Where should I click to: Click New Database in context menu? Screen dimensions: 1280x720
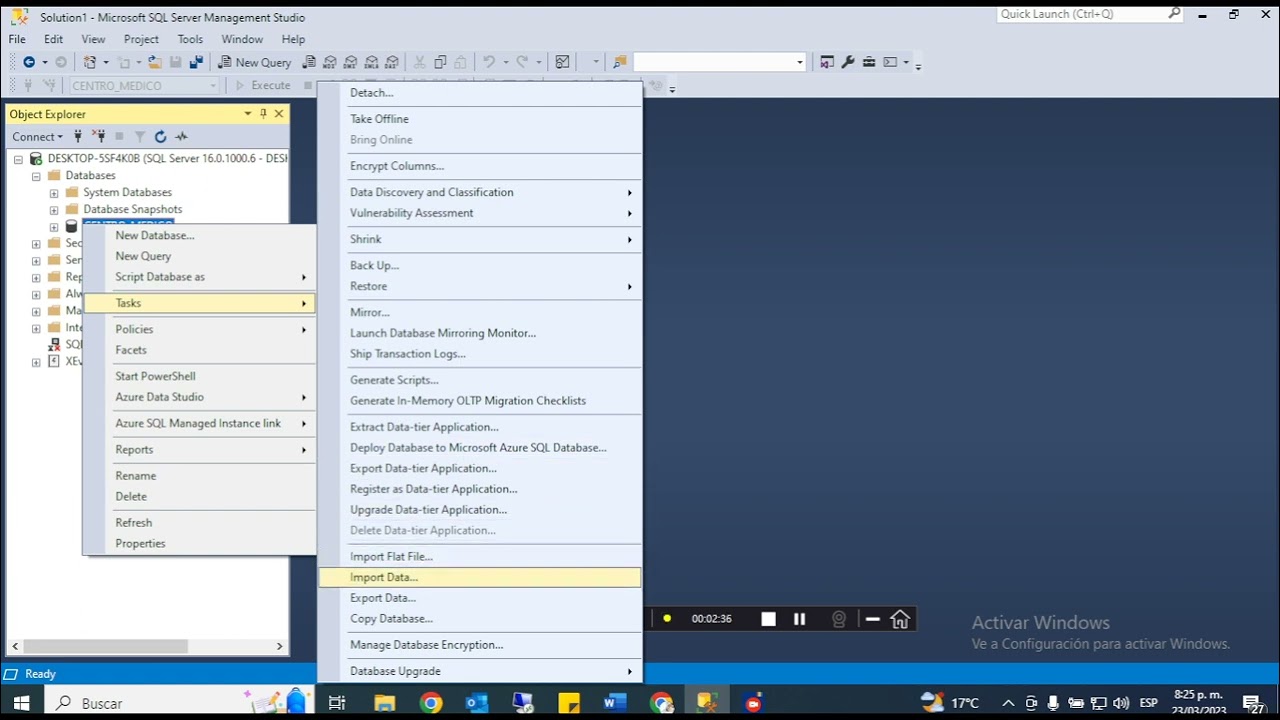click(x=200, y=235)
